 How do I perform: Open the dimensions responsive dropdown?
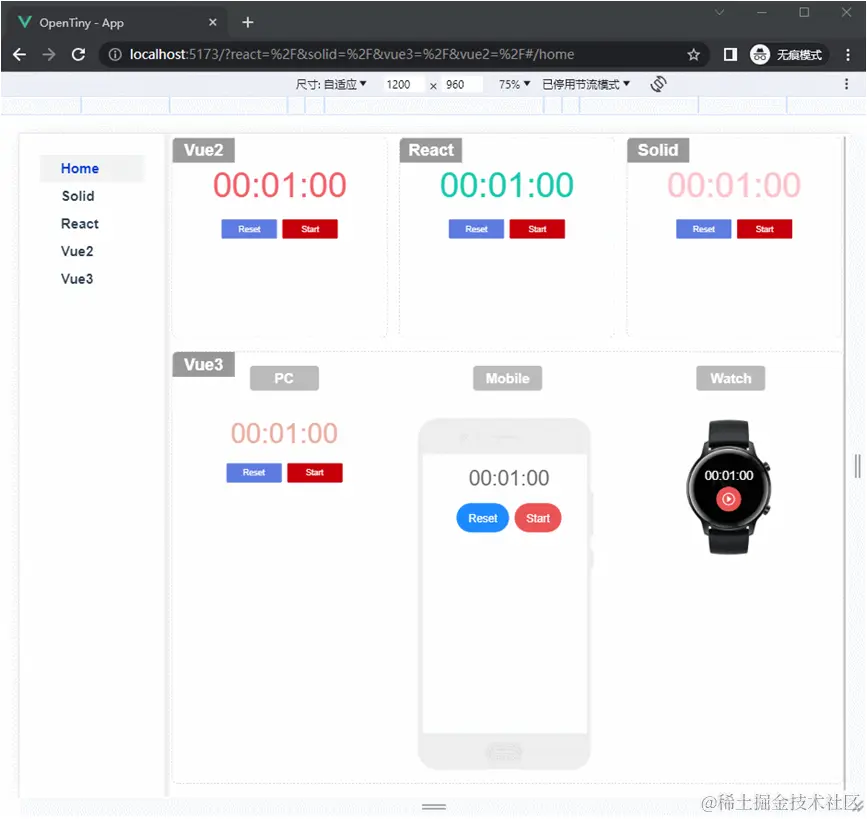coord(331,84)
